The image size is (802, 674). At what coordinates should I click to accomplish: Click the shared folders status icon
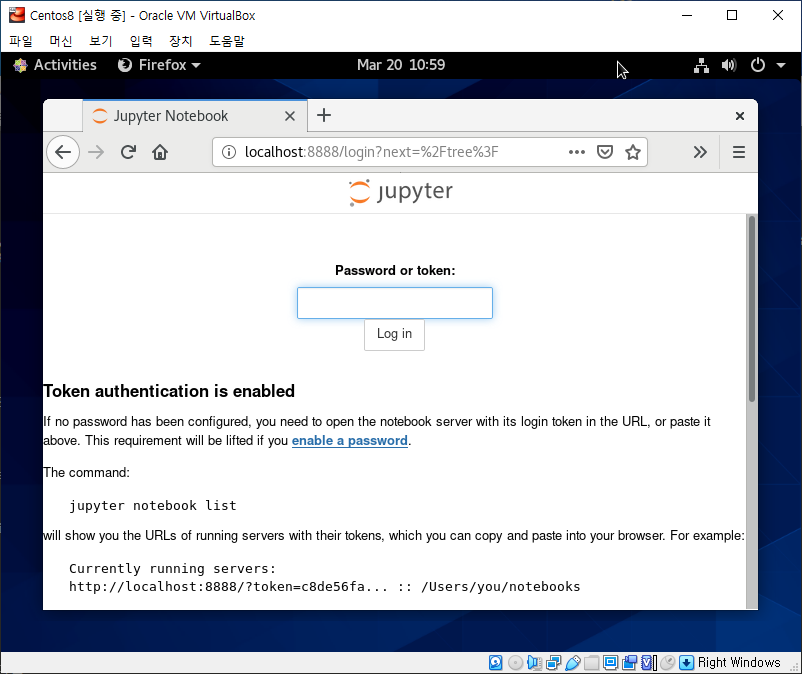(591, 663)
